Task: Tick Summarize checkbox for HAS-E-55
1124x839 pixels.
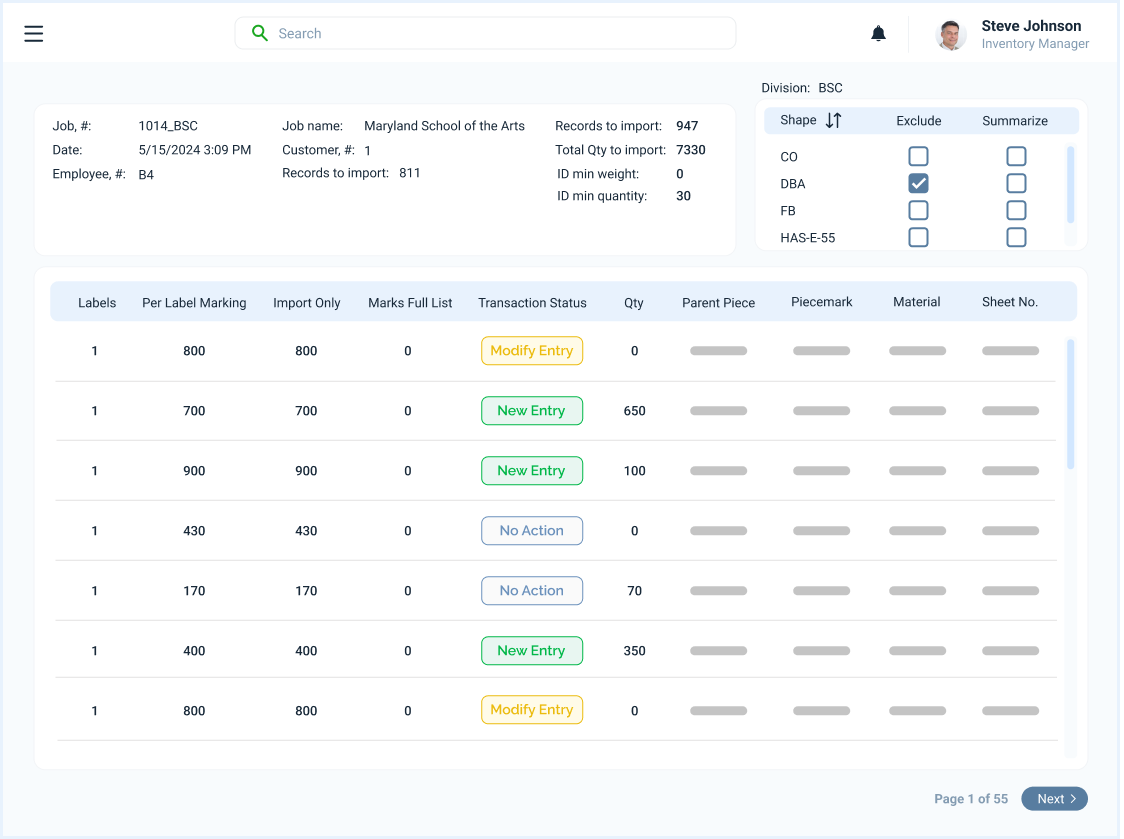Action: [x=1016, y=237]
